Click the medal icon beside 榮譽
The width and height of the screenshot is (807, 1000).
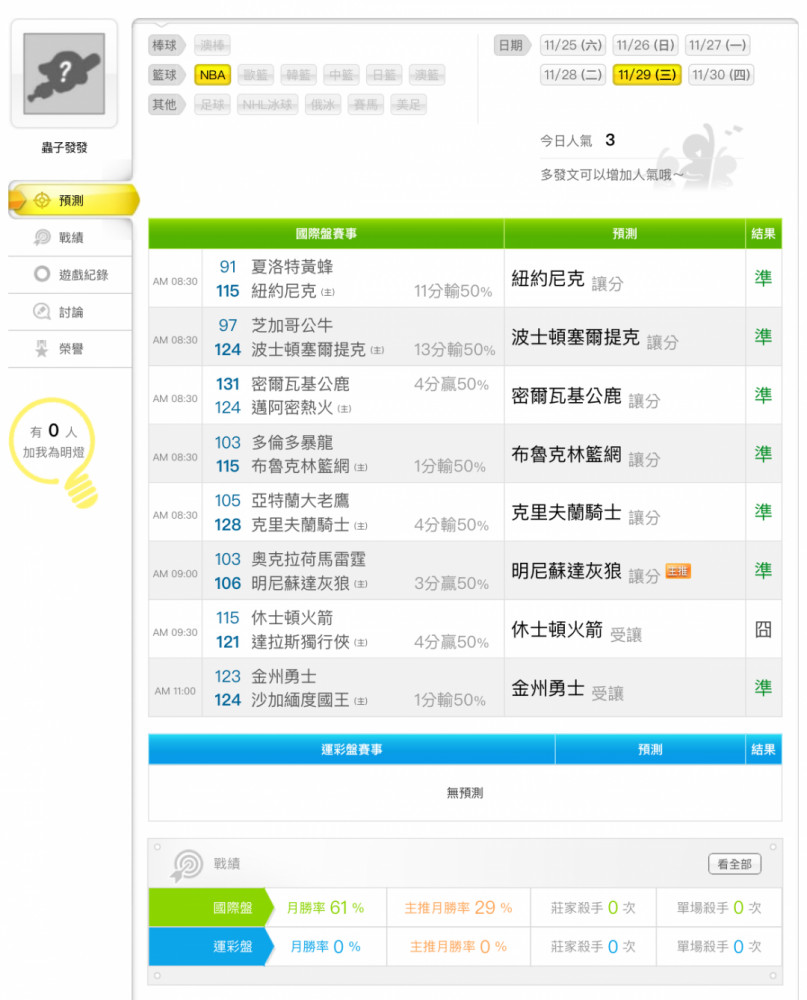point(41,348)
